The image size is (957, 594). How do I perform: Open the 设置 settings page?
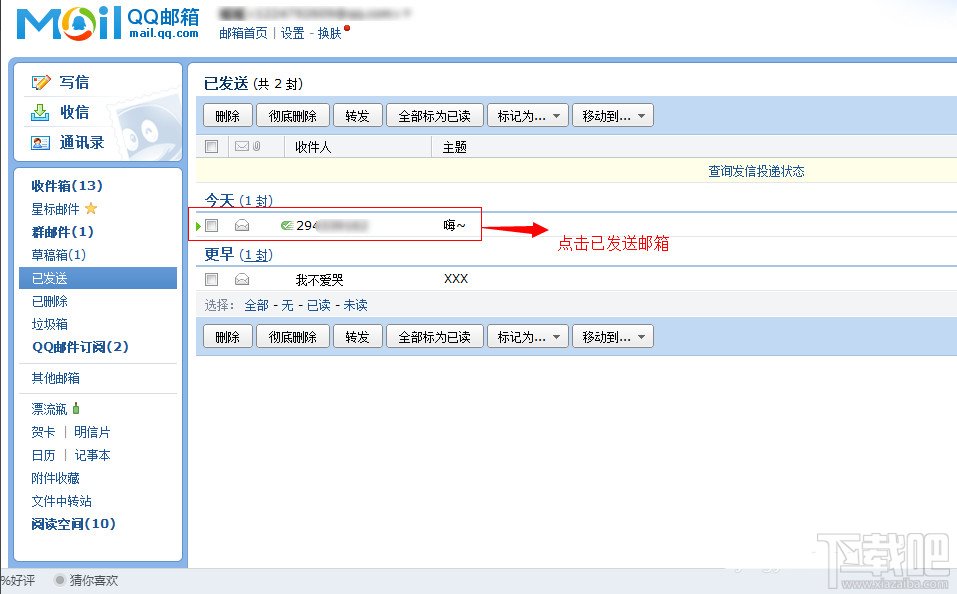tap(291, 33)
